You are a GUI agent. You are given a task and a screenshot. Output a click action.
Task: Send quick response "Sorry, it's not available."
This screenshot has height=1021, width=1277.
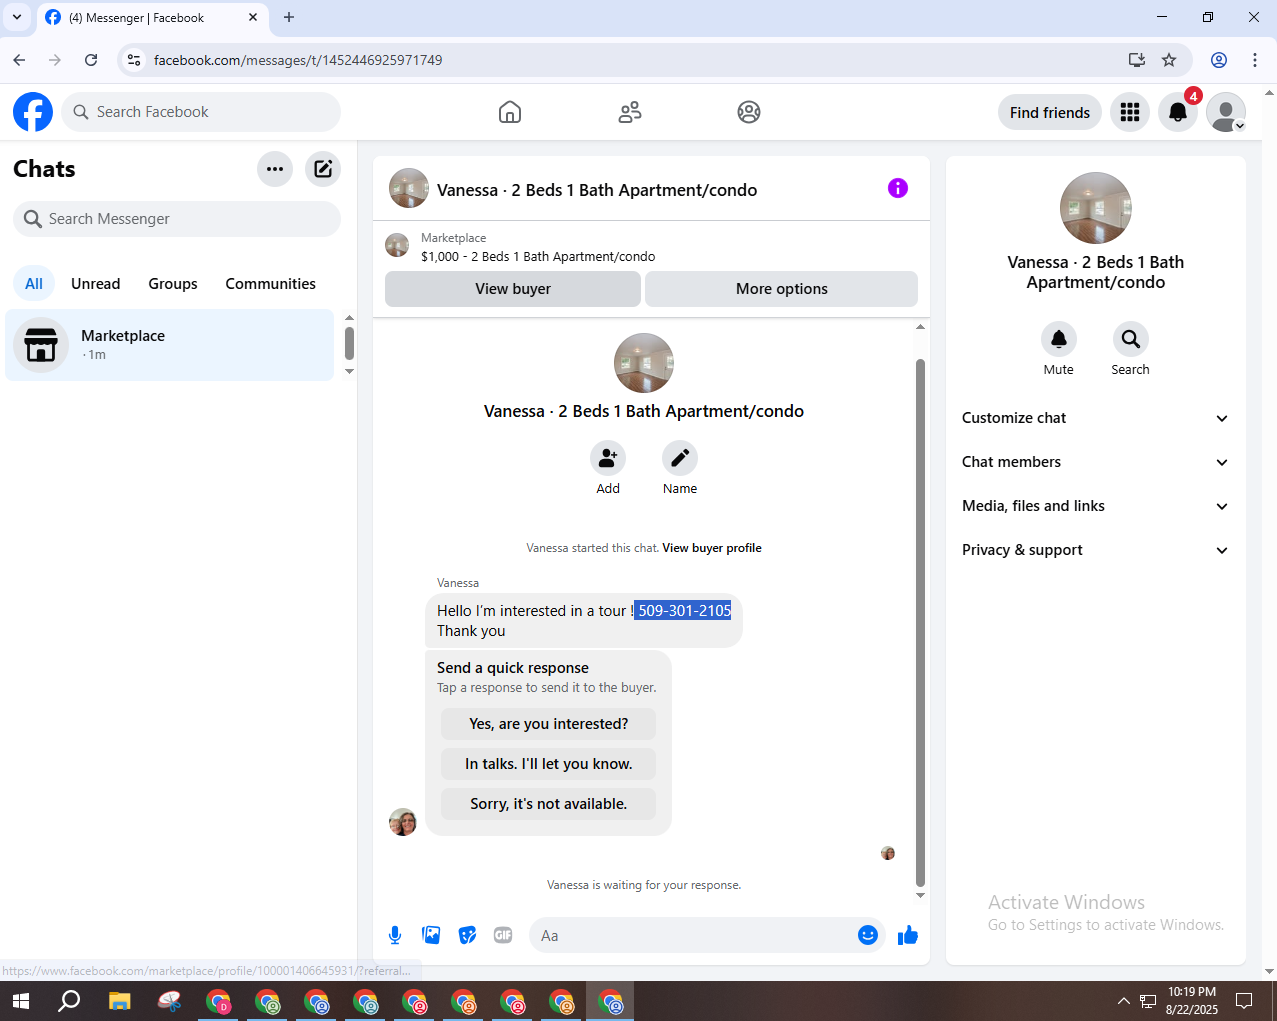point(549,804)
